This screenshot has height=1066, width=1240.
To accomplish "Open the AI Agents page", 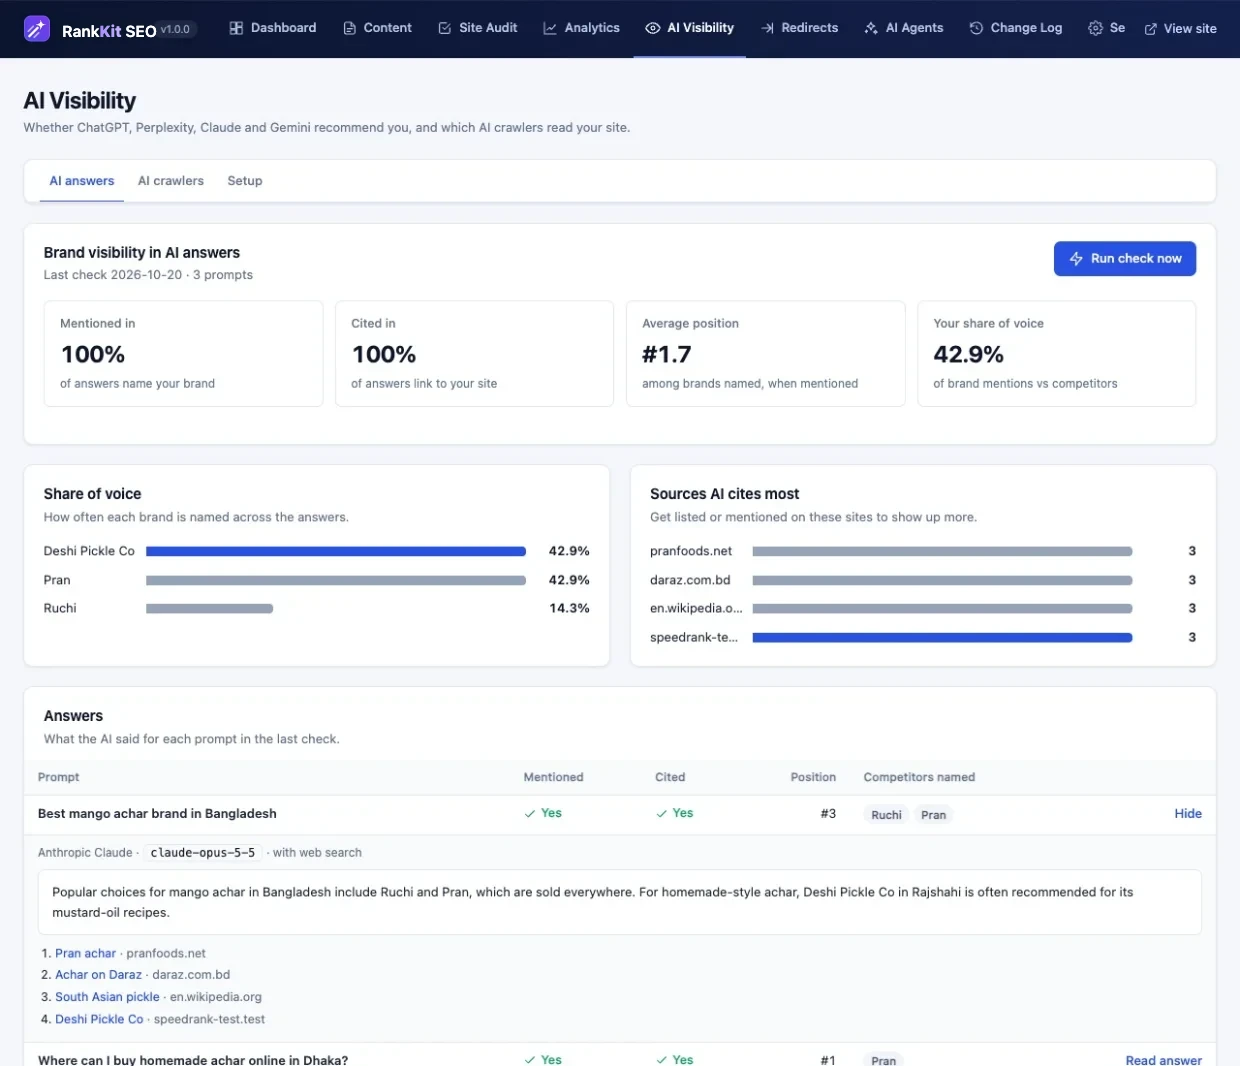I will [904, 28].
